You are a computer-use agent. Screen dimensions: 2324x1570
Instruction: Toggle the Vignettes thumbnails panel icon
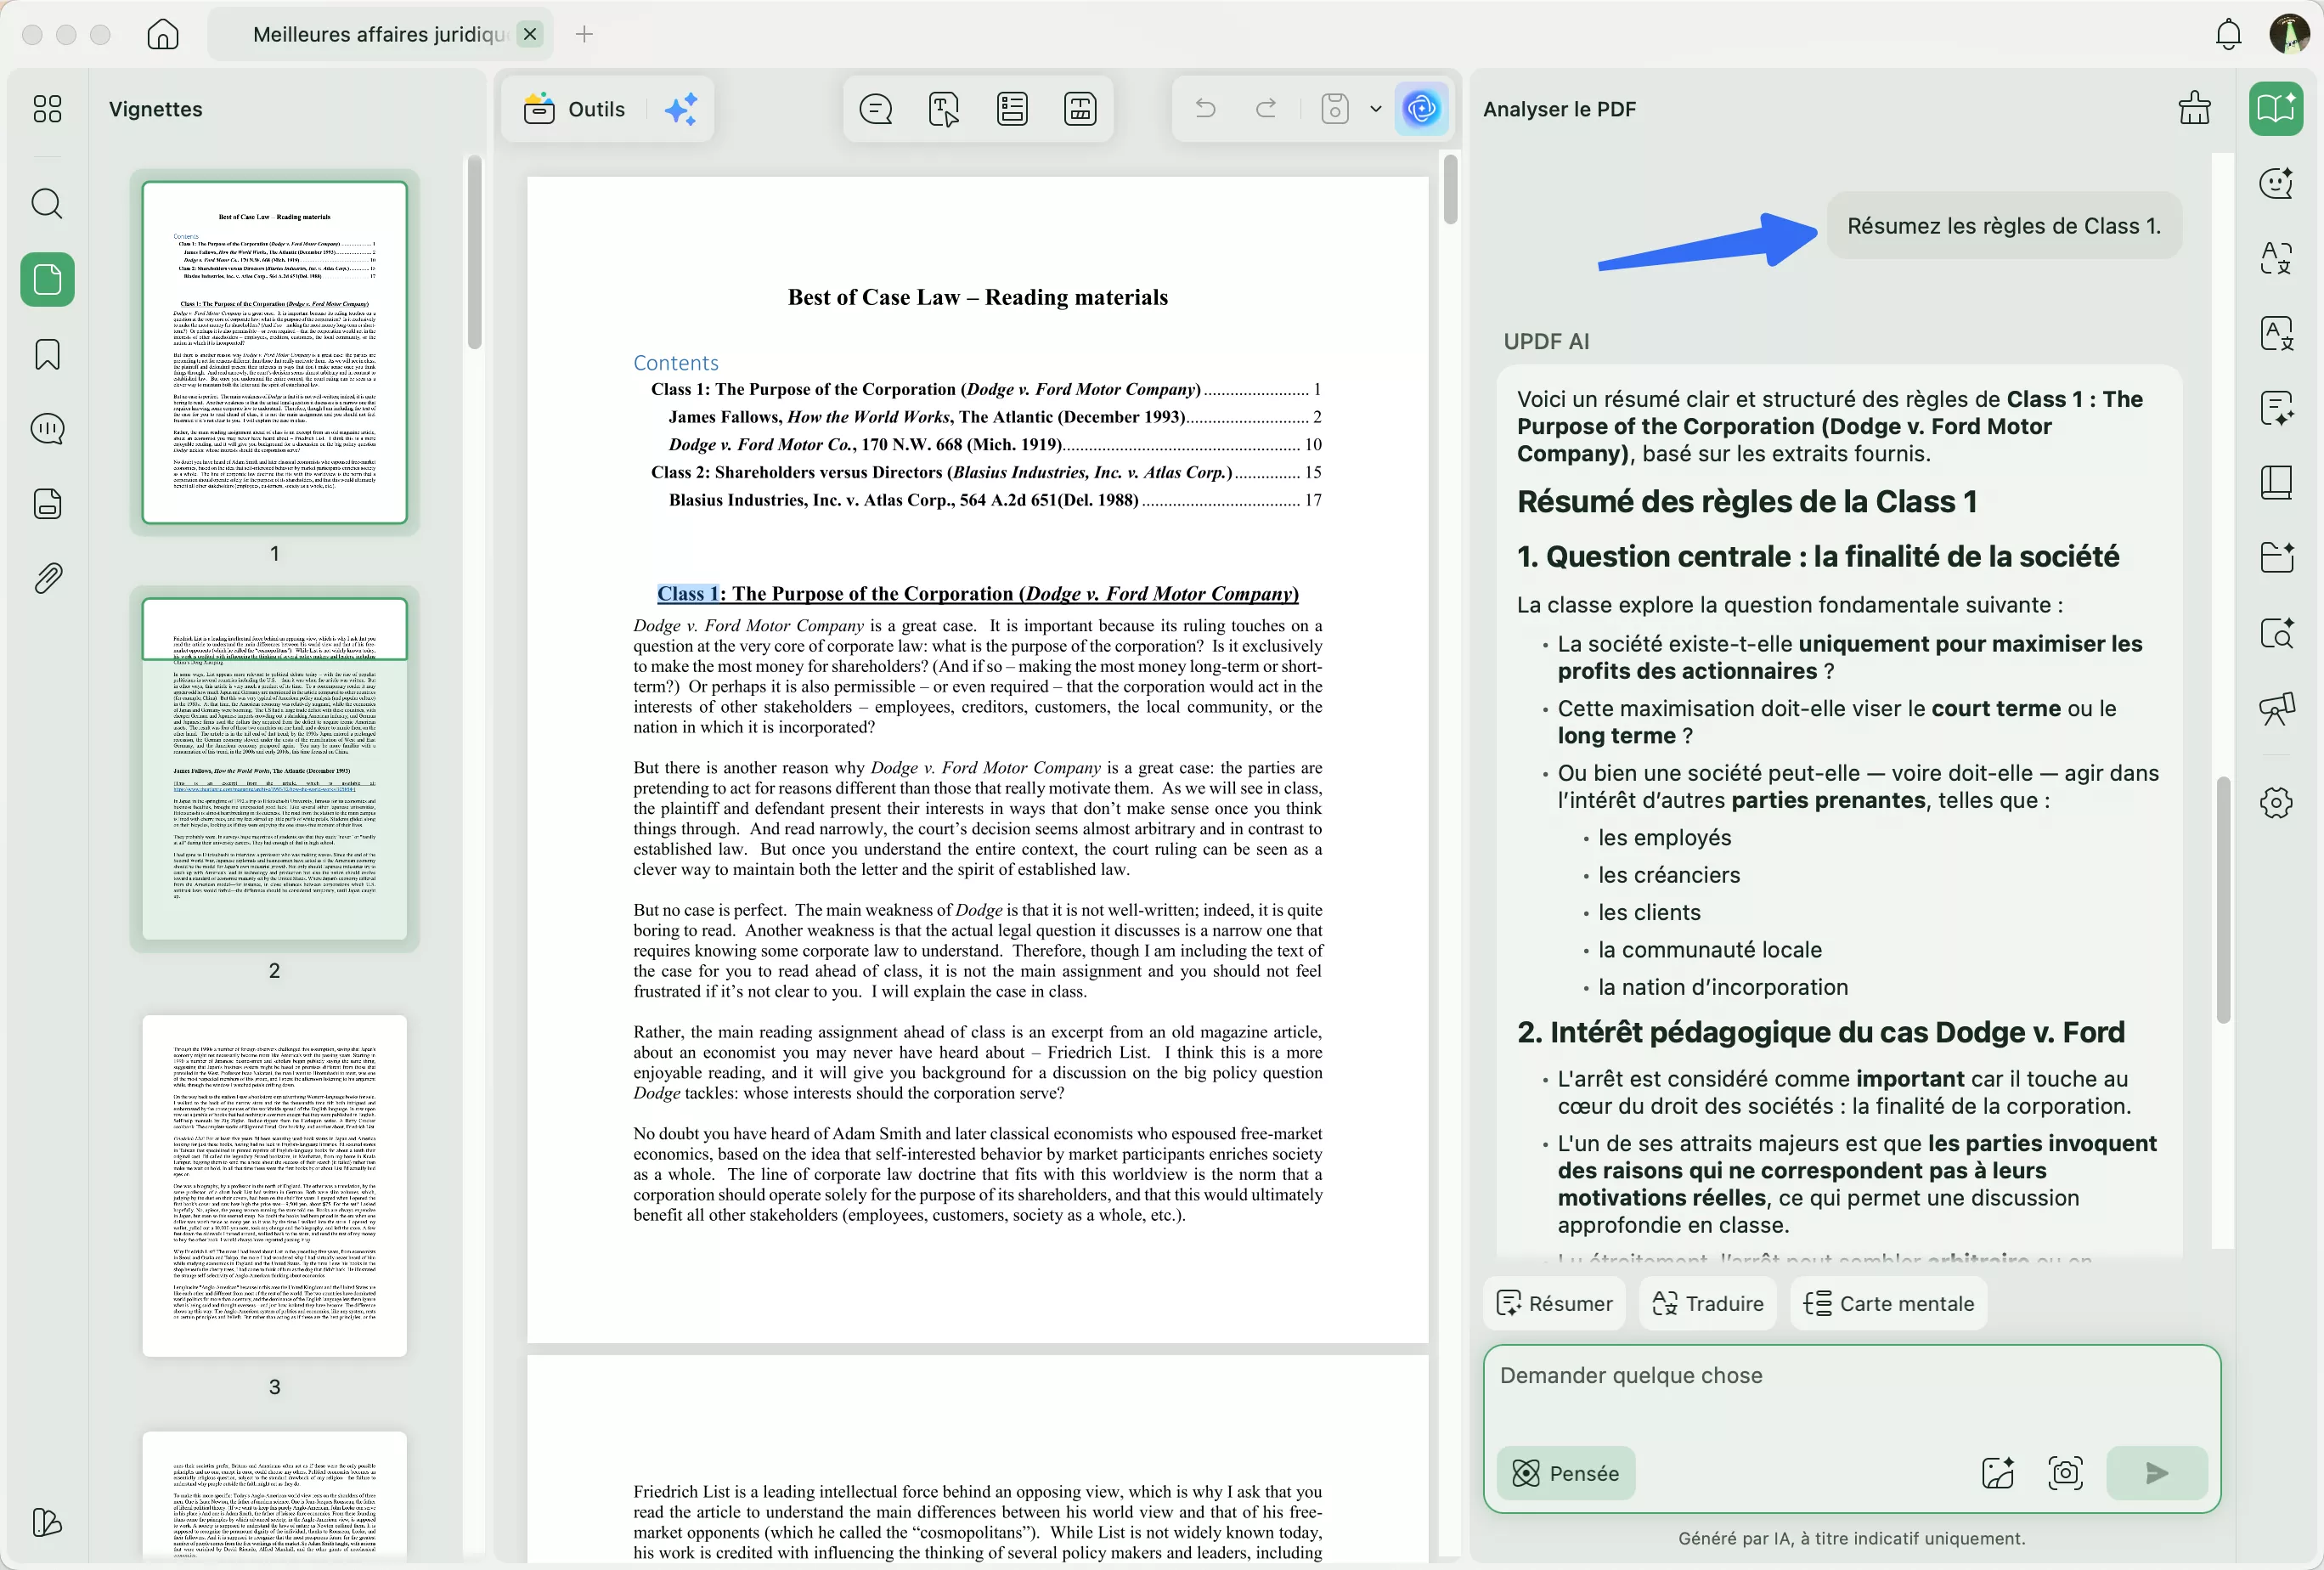(47, 279)
